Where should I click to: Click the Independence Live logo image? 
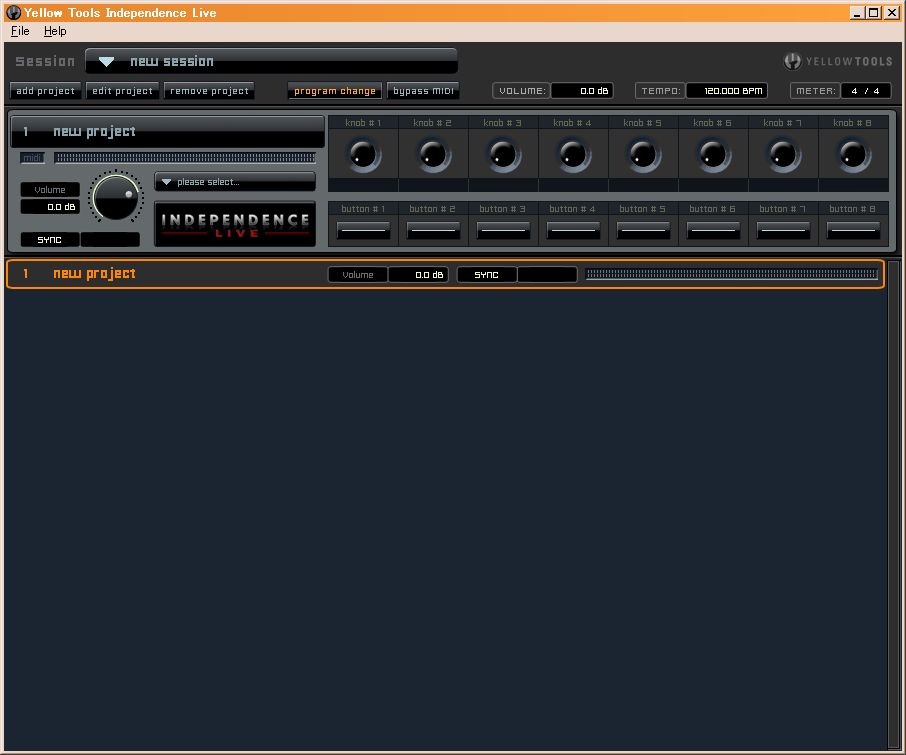tap(235, 224)
